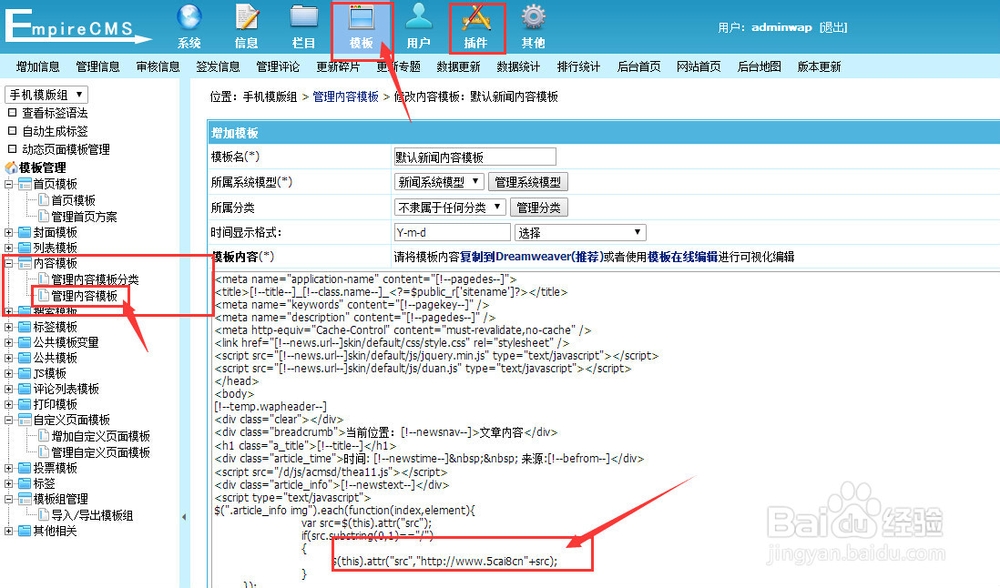Open the 管理评论 menu item

pyautogui.click(x=278, y=66)
